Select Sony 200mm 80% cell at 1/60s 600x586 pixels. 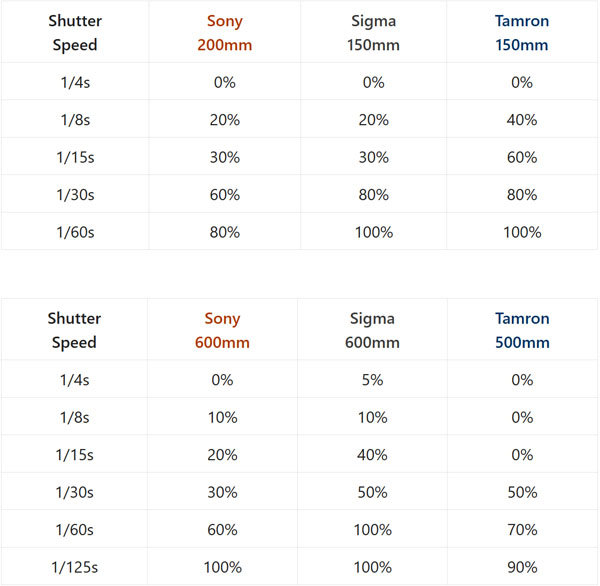pyautogui.click(x=225, y=232)
